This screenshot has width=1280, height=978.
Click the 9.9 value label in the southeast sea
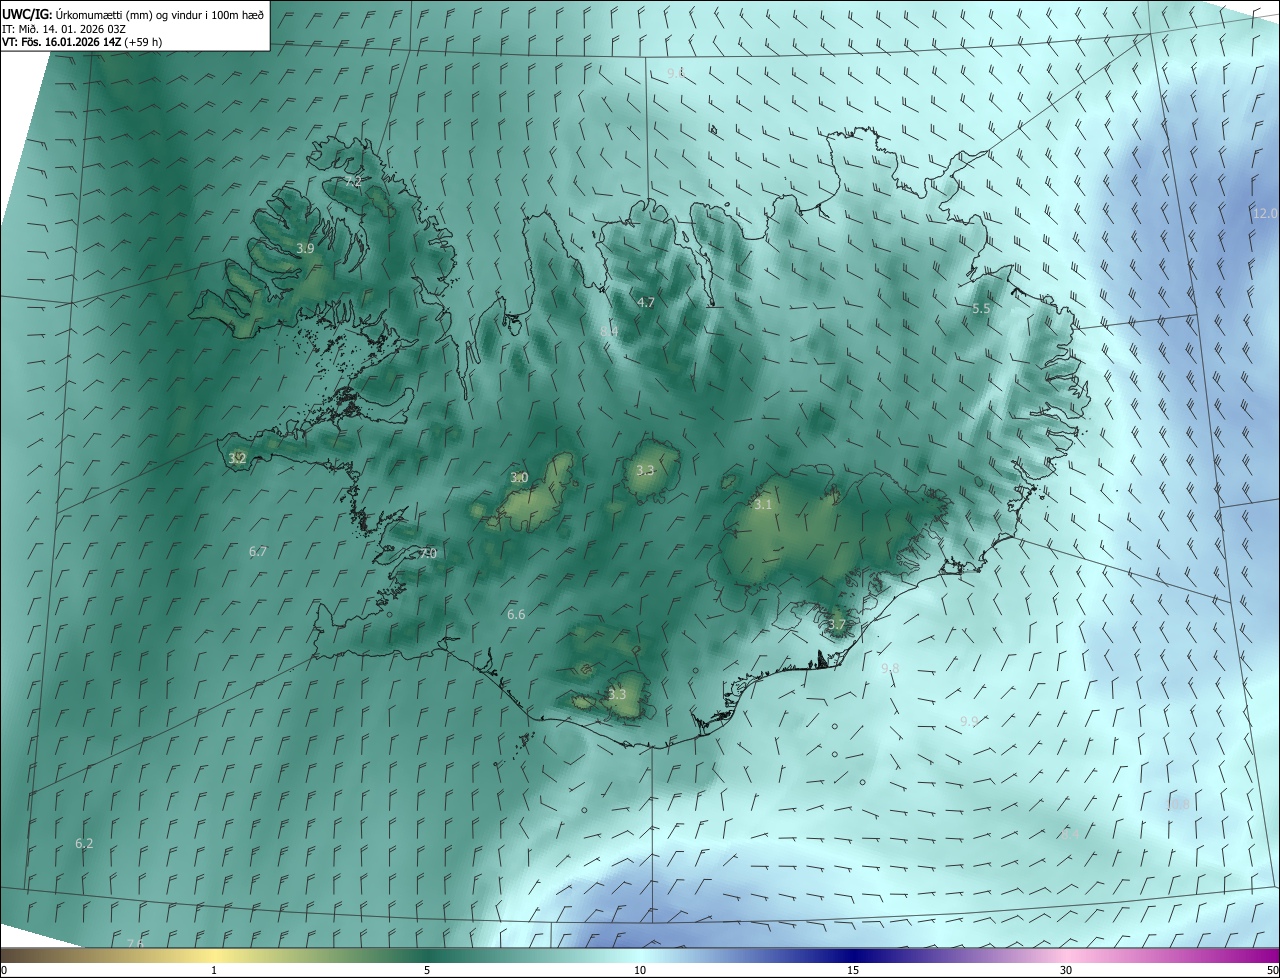969,721
